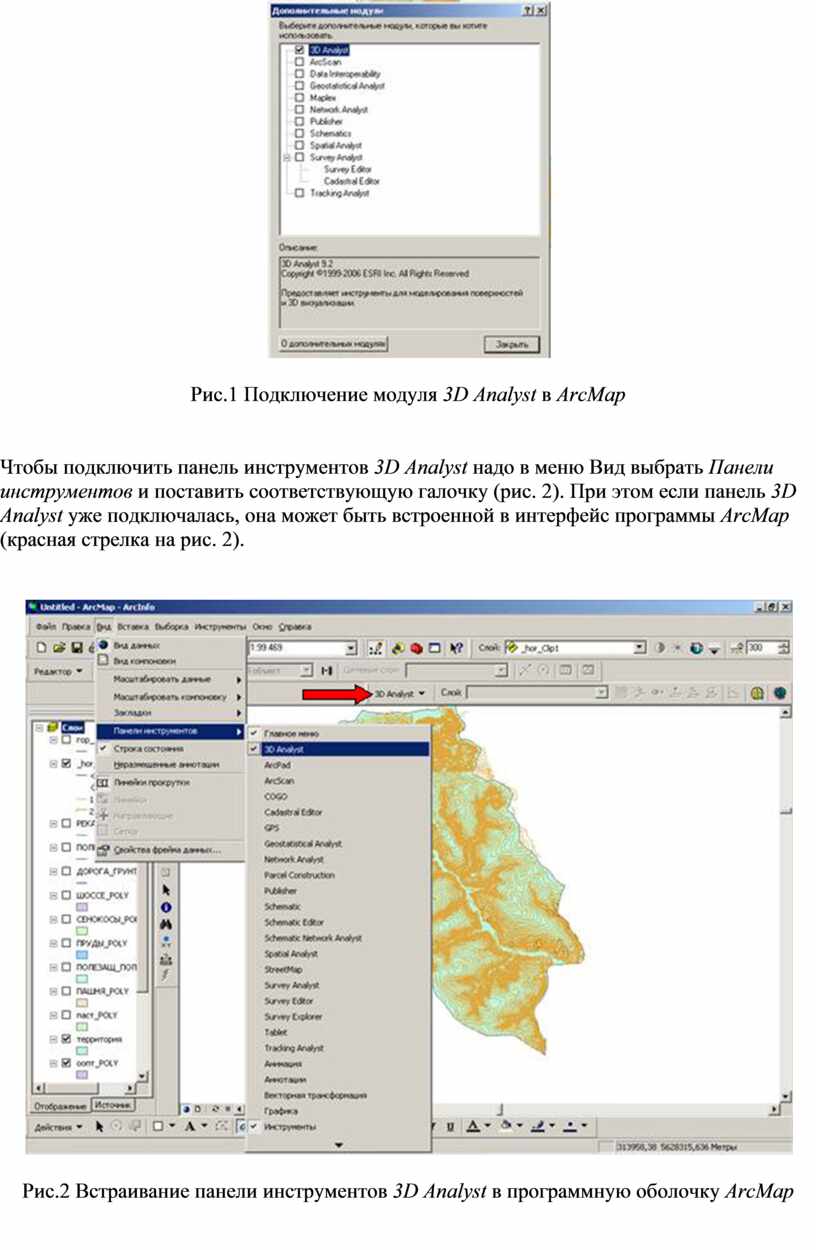Enable the Data Interoperability checkbox

[299, 73]
